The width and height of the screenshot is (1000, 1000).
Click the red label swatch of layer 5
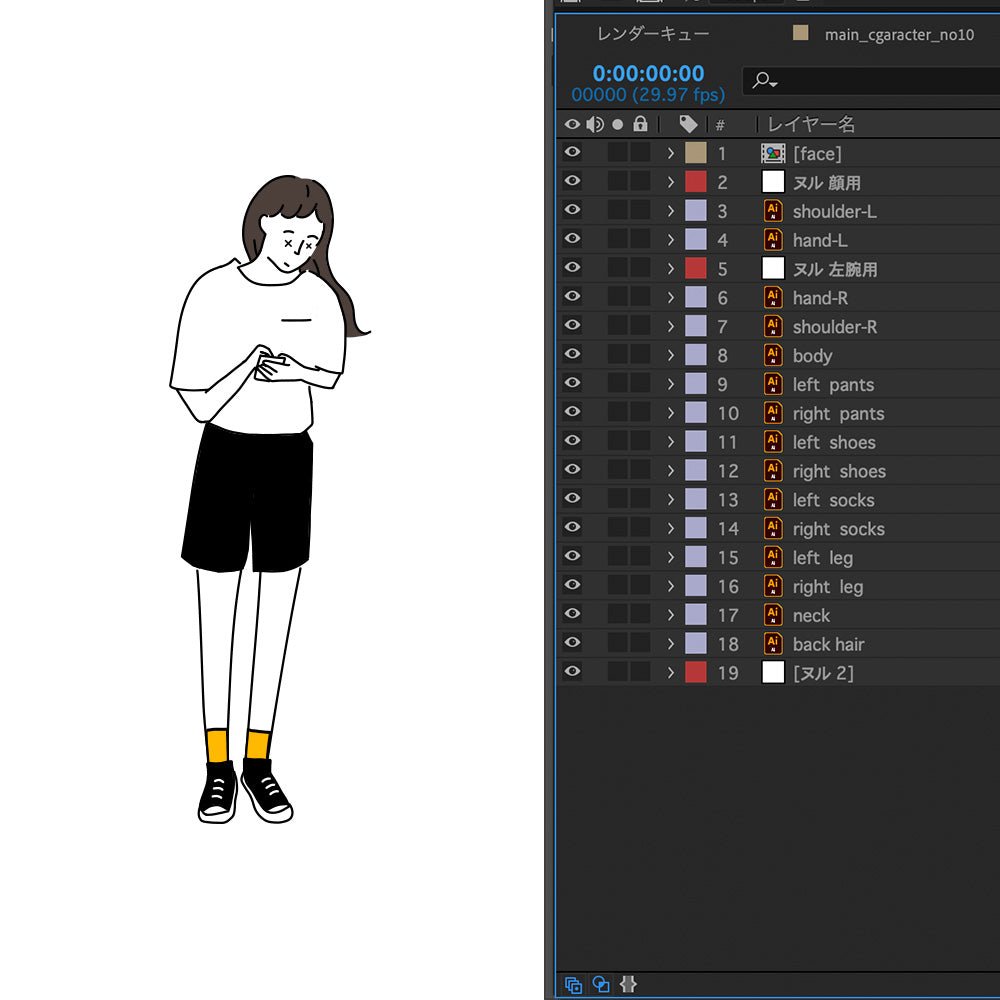point(695,269)
